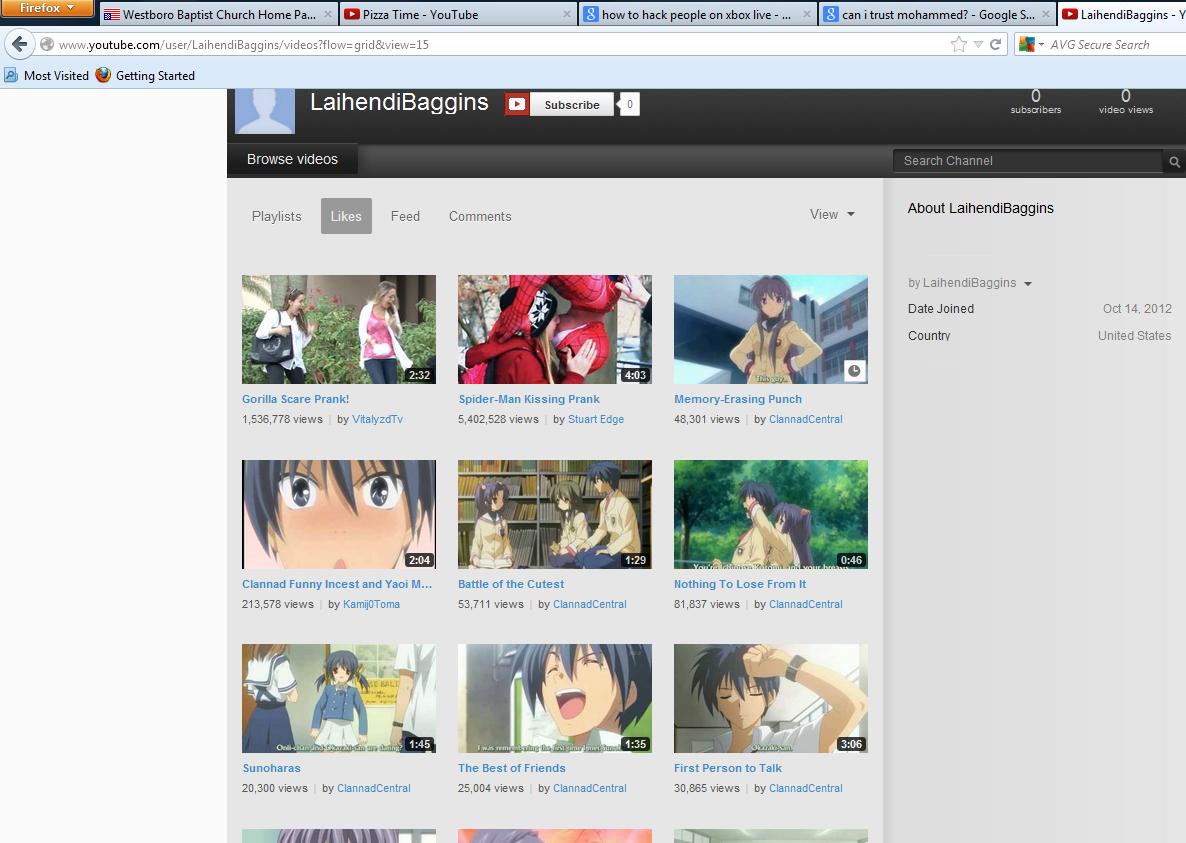Click the Google favicon on hack people tab

591,14
